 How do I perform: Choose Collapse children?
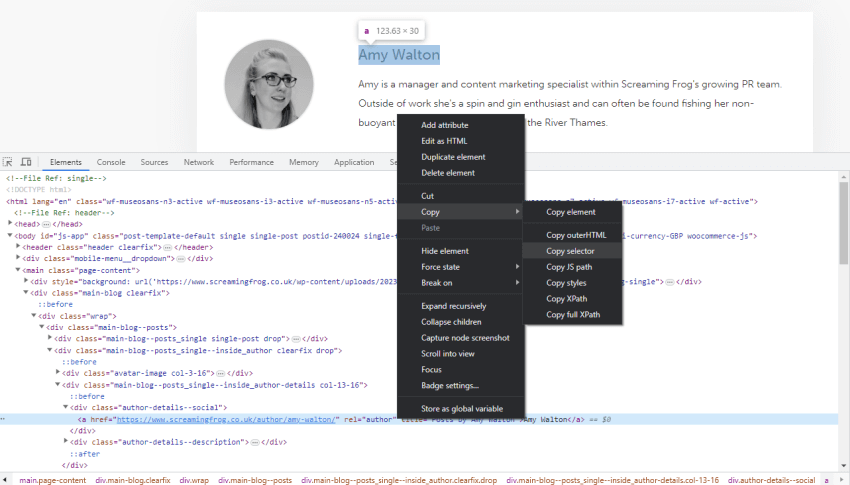coord(461,322)
